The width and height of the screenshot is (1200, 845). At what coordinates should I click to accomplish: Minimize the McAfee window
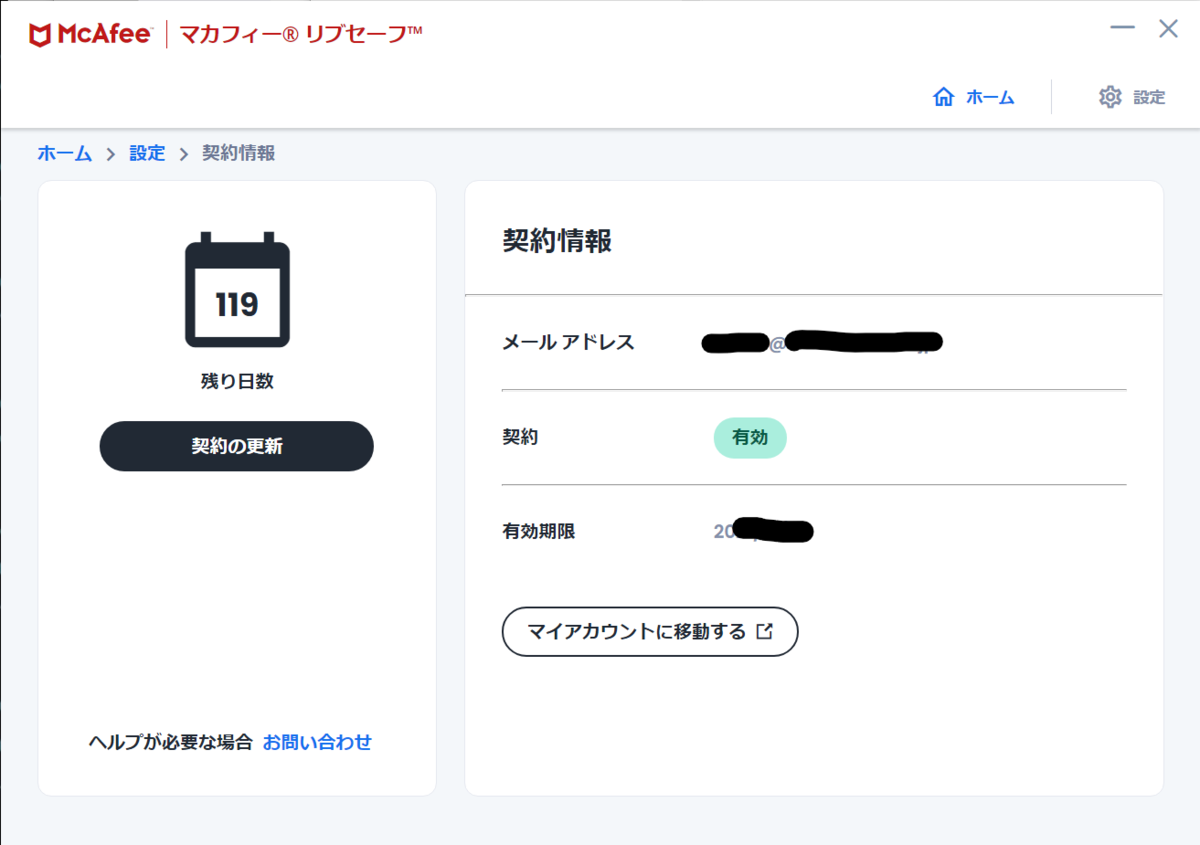[x=1122, y=28]
